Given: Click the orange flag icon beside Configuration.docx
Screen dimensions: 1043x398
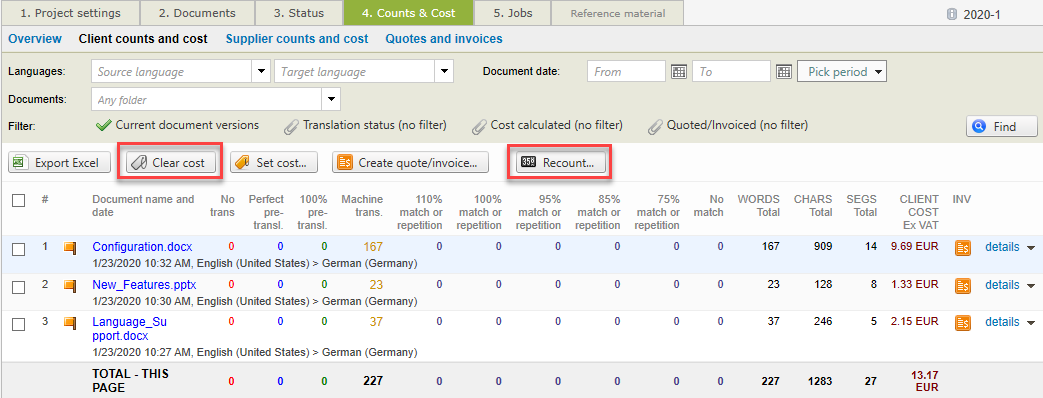Looking at the screenshot, I should pos(69,248).
